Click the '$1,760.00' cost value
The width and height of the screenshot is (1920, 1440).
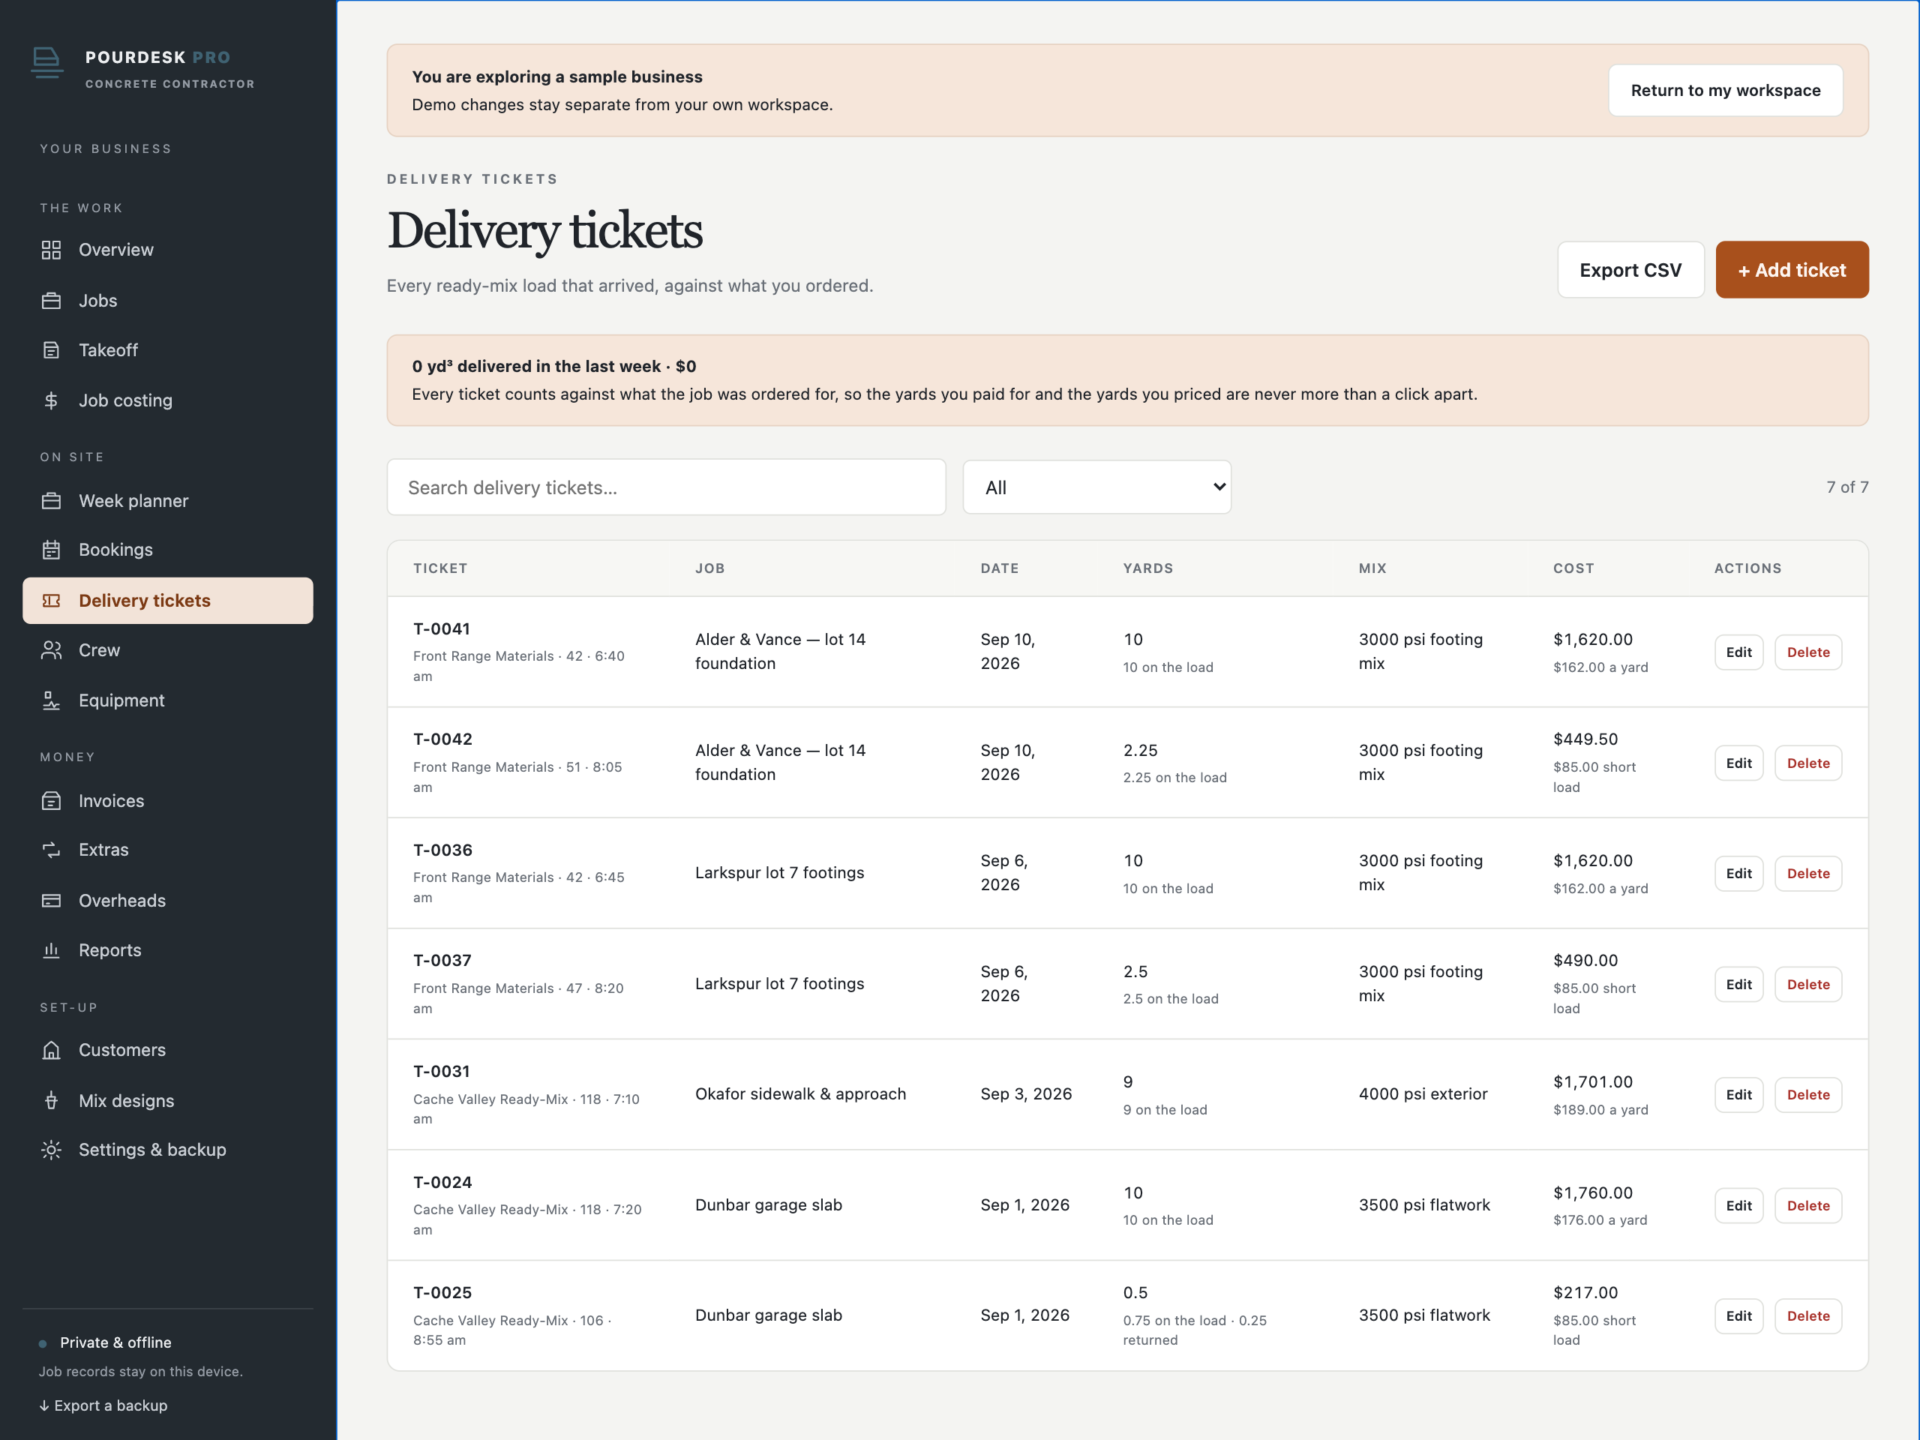(x=1592, y=1193)
